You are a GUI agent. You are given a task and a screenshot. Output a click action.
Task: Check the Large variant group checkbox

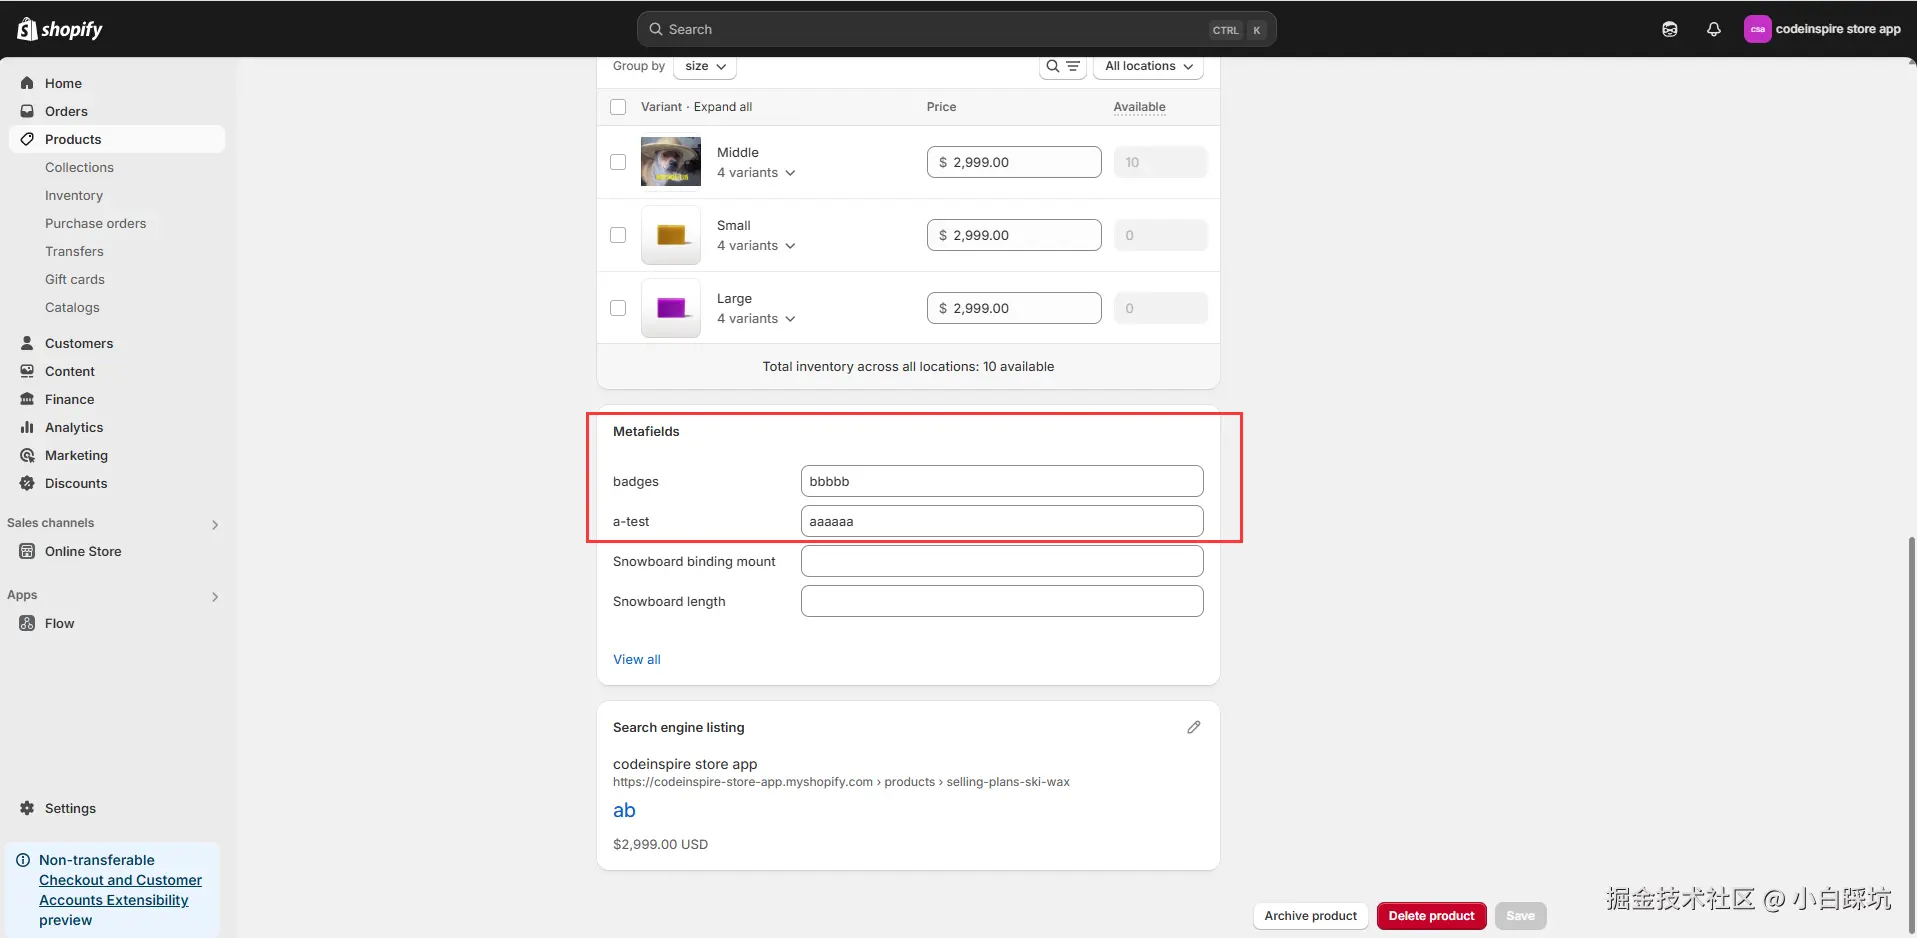(x=618, y=308)
